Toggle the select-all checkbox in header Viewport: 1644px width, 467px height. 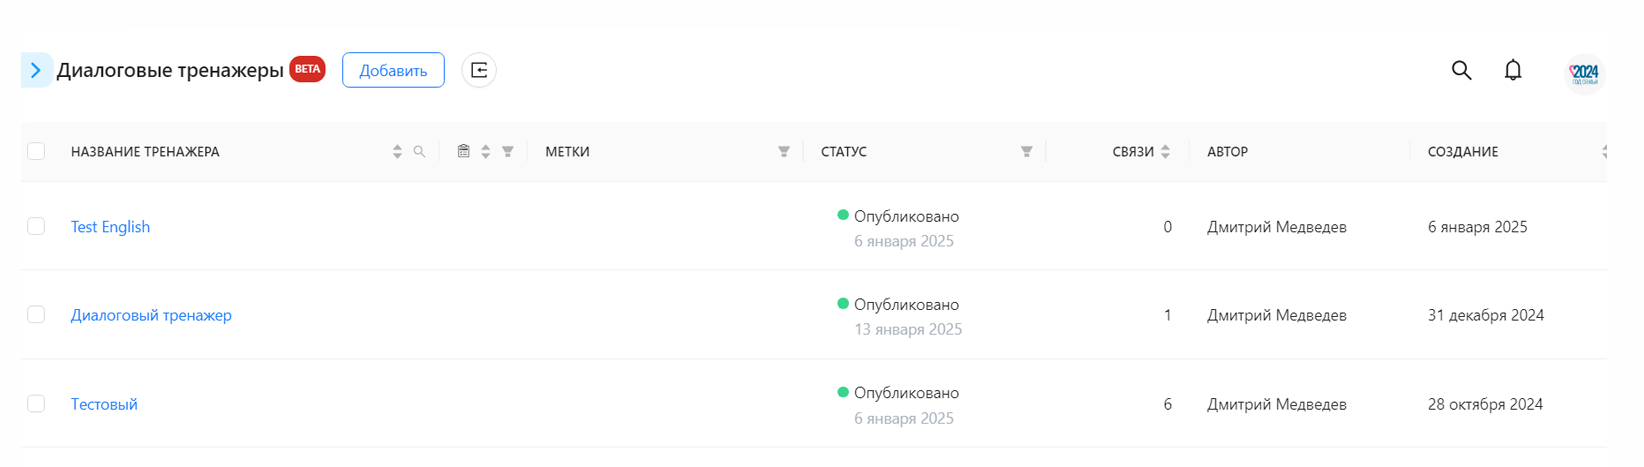tap(36, 151)
